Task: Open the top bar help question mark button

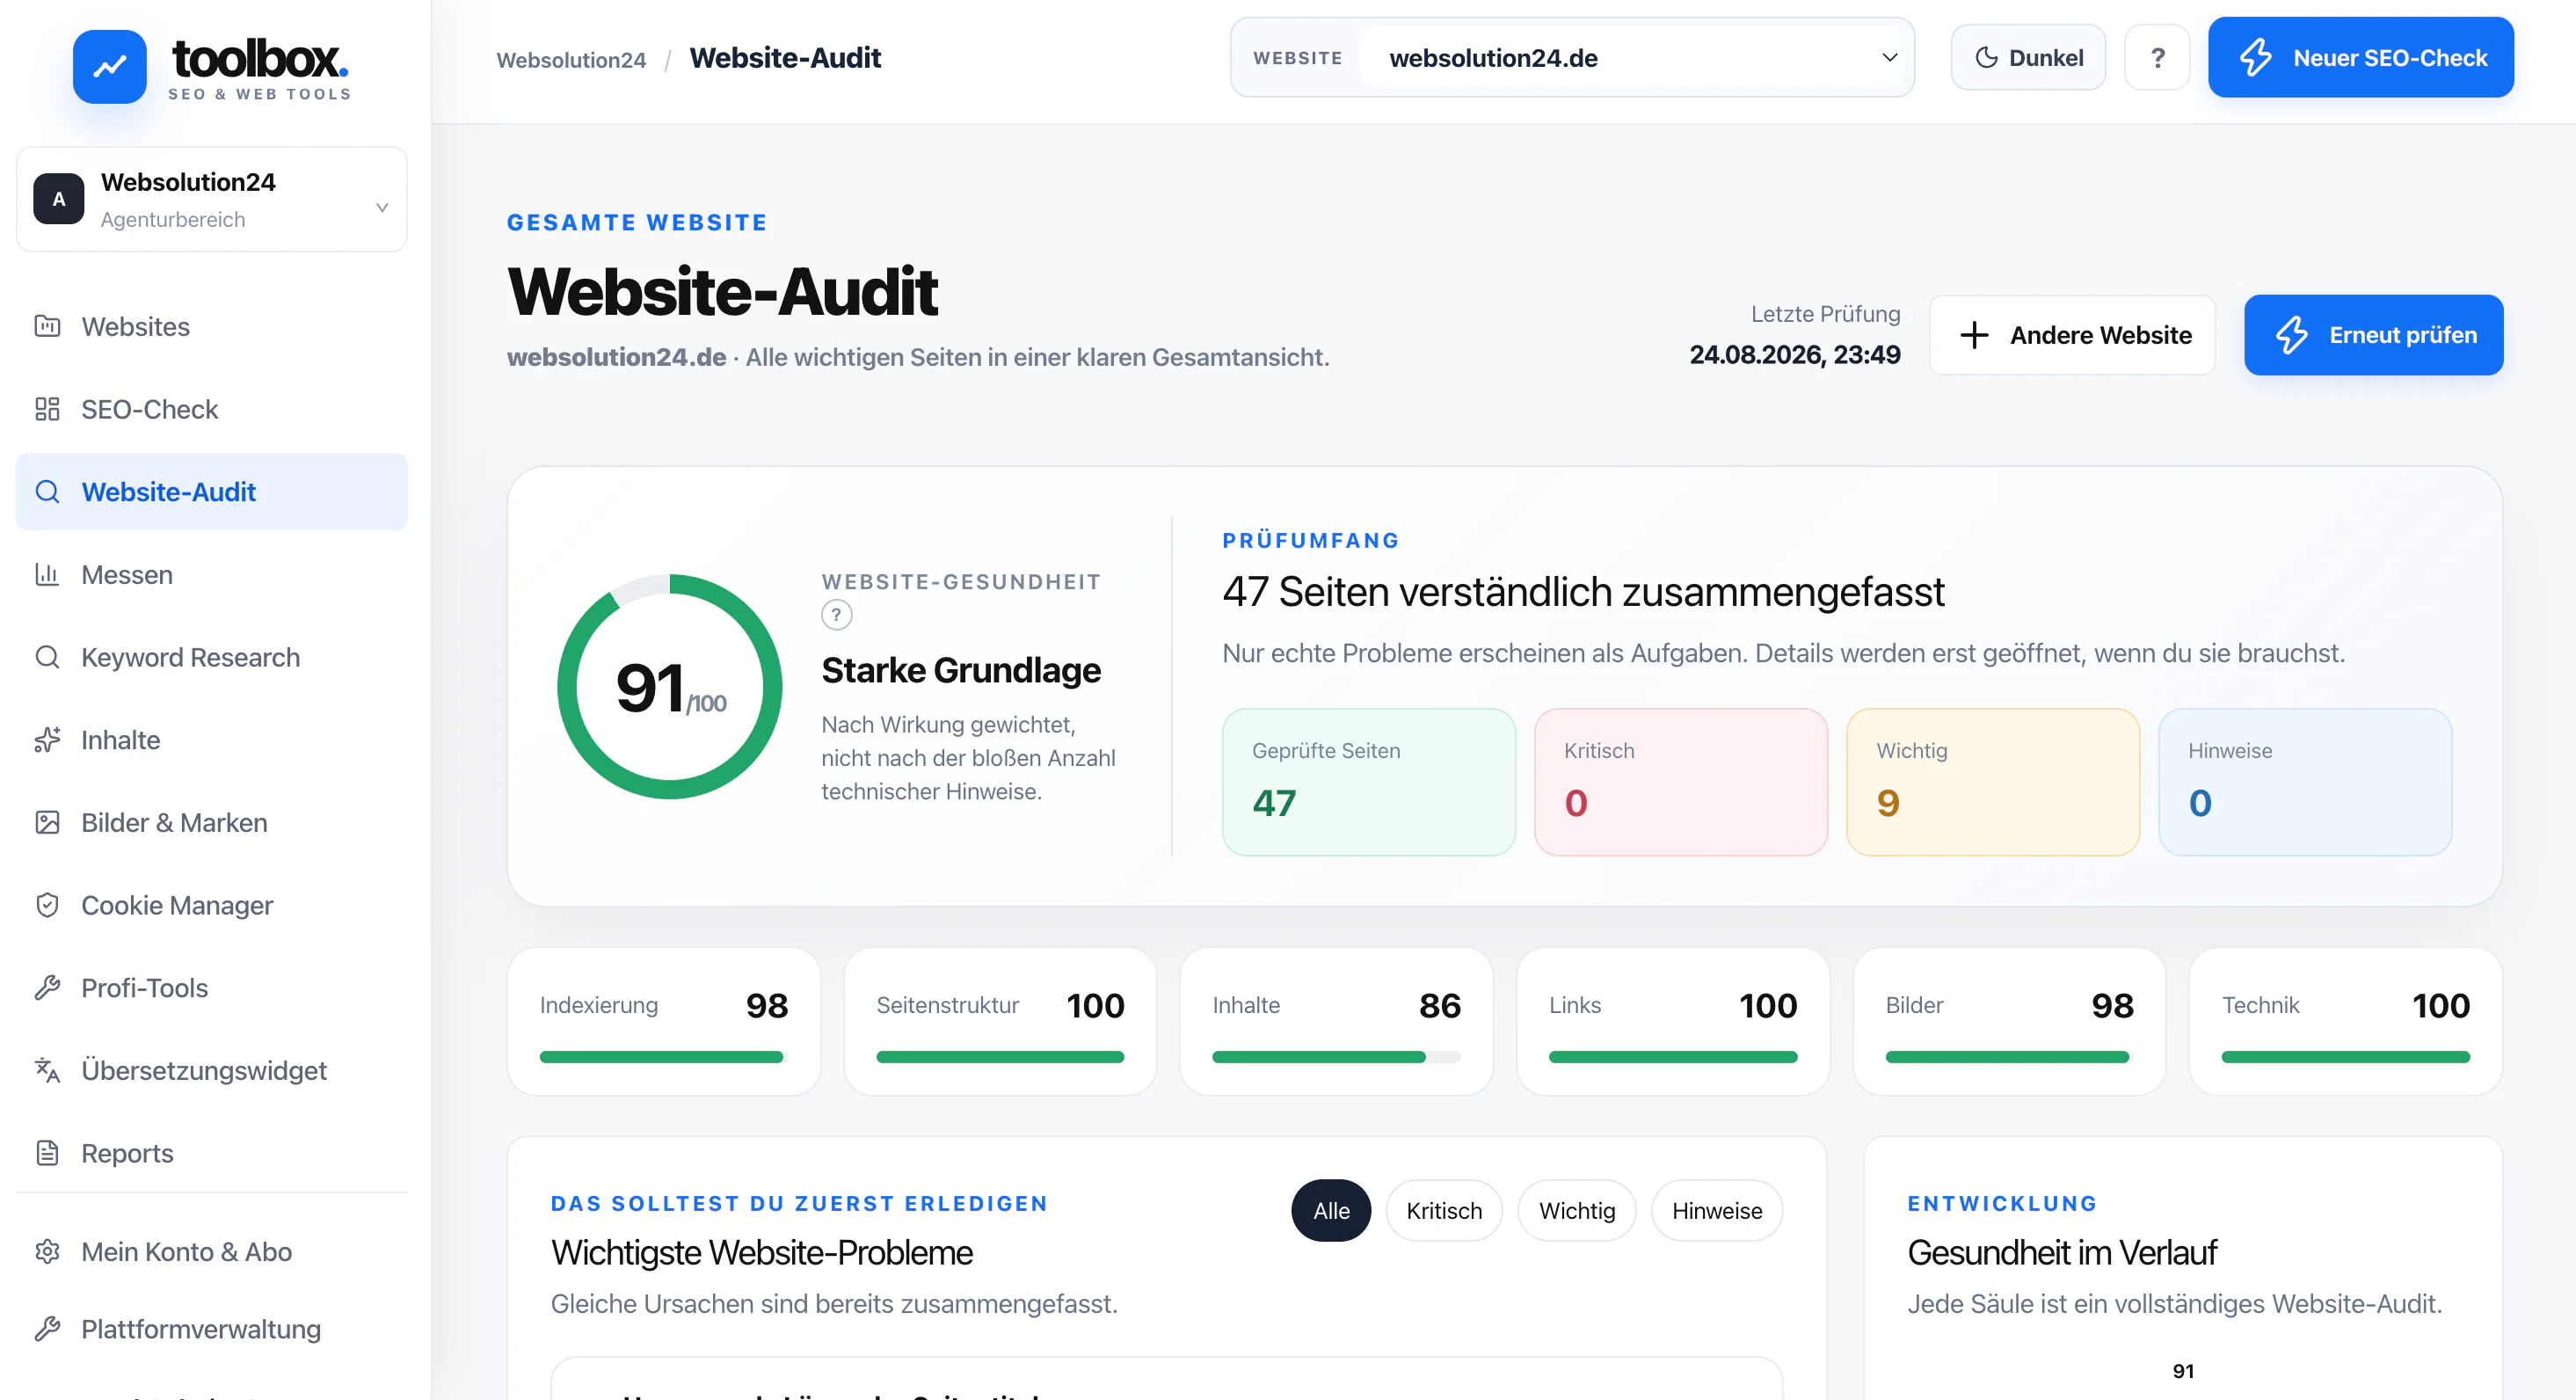Action: click(2157, 58)
